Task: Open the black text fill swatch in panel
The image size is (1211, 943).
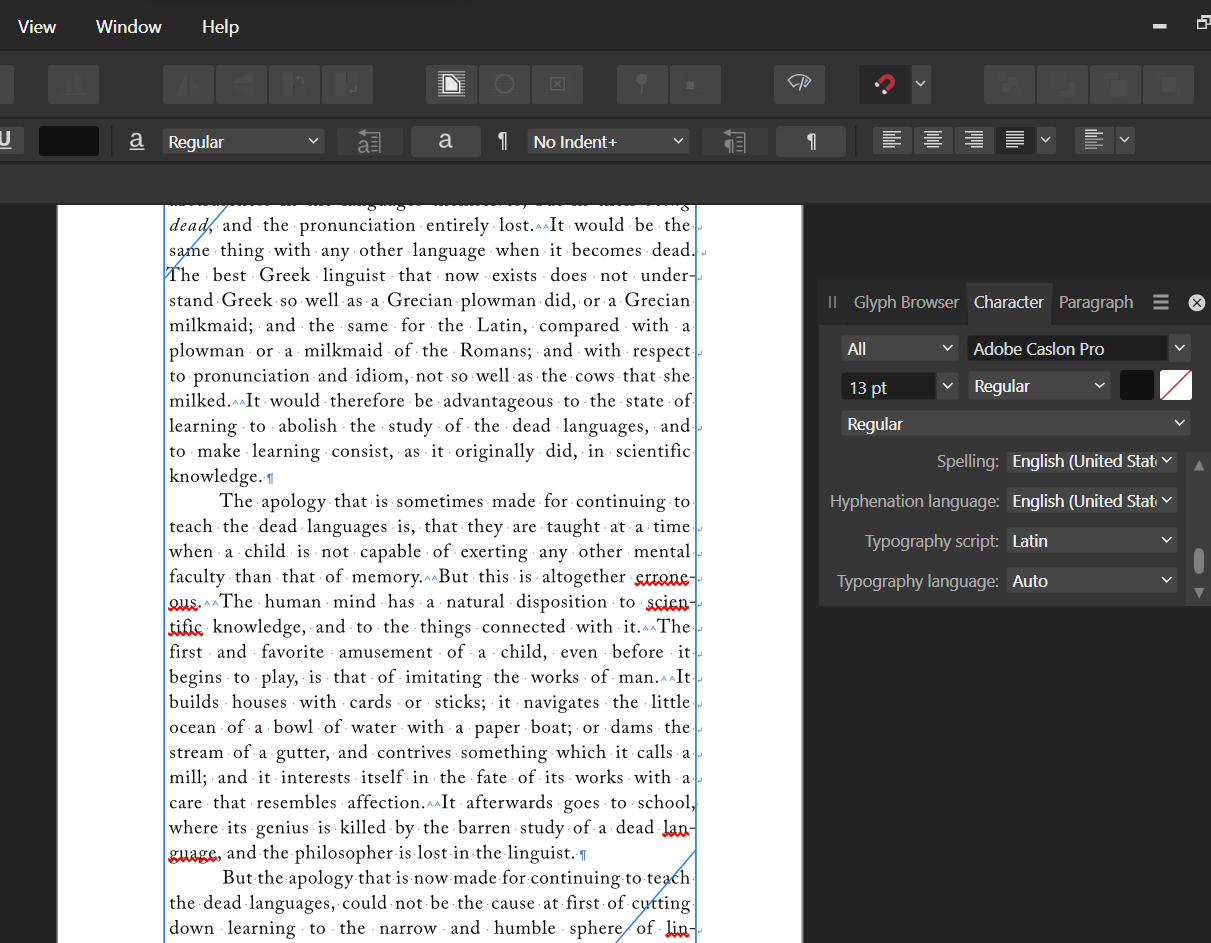Action: (x=1137, y=385)
